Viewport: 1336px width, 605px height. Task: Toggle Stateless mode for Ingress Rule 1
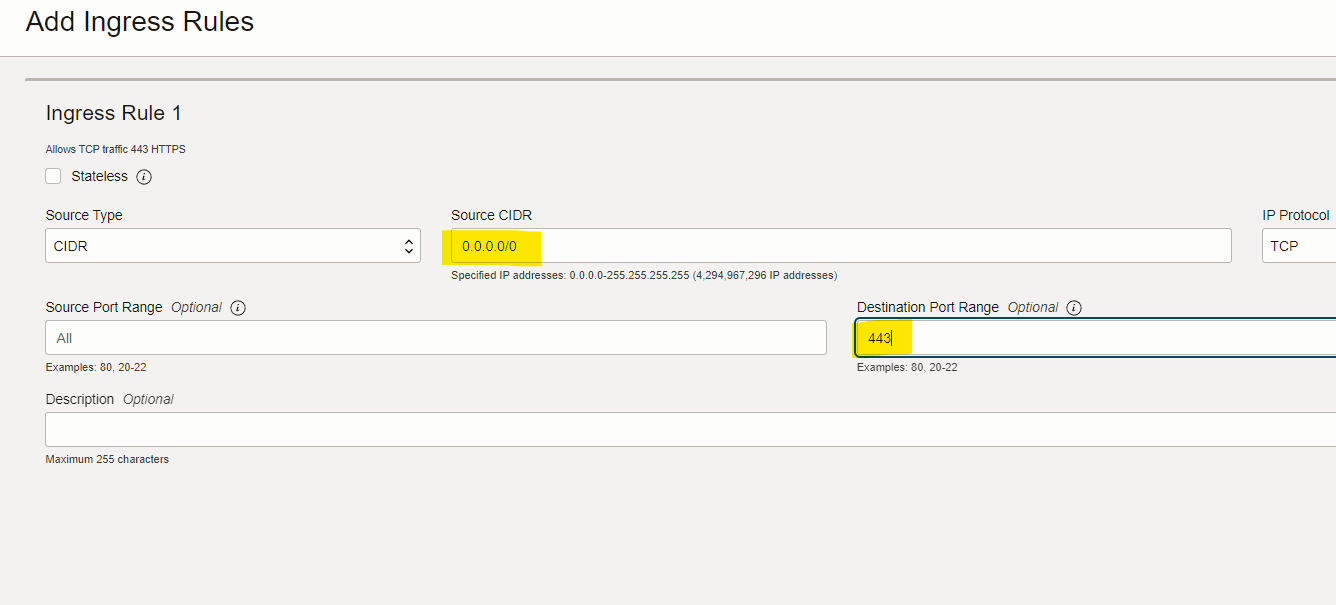(53, 175)
